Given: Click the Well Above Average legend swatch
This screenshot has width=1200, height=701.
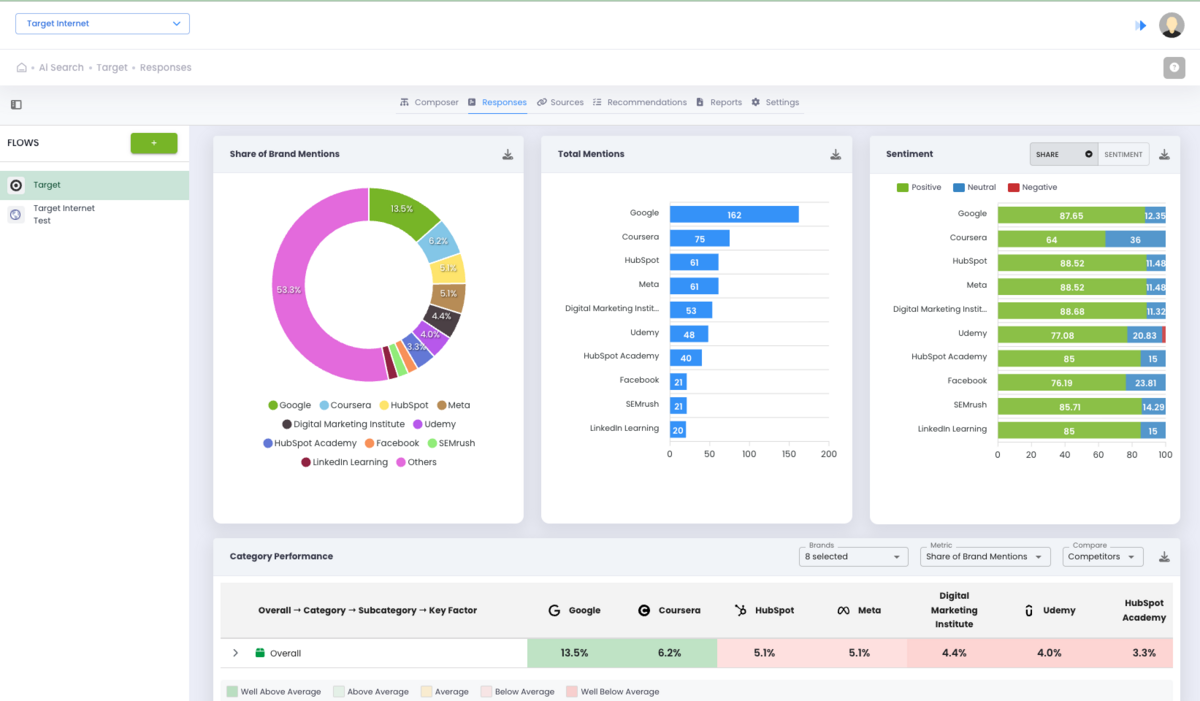Looking at the screenshot, I should pos(232,691).
